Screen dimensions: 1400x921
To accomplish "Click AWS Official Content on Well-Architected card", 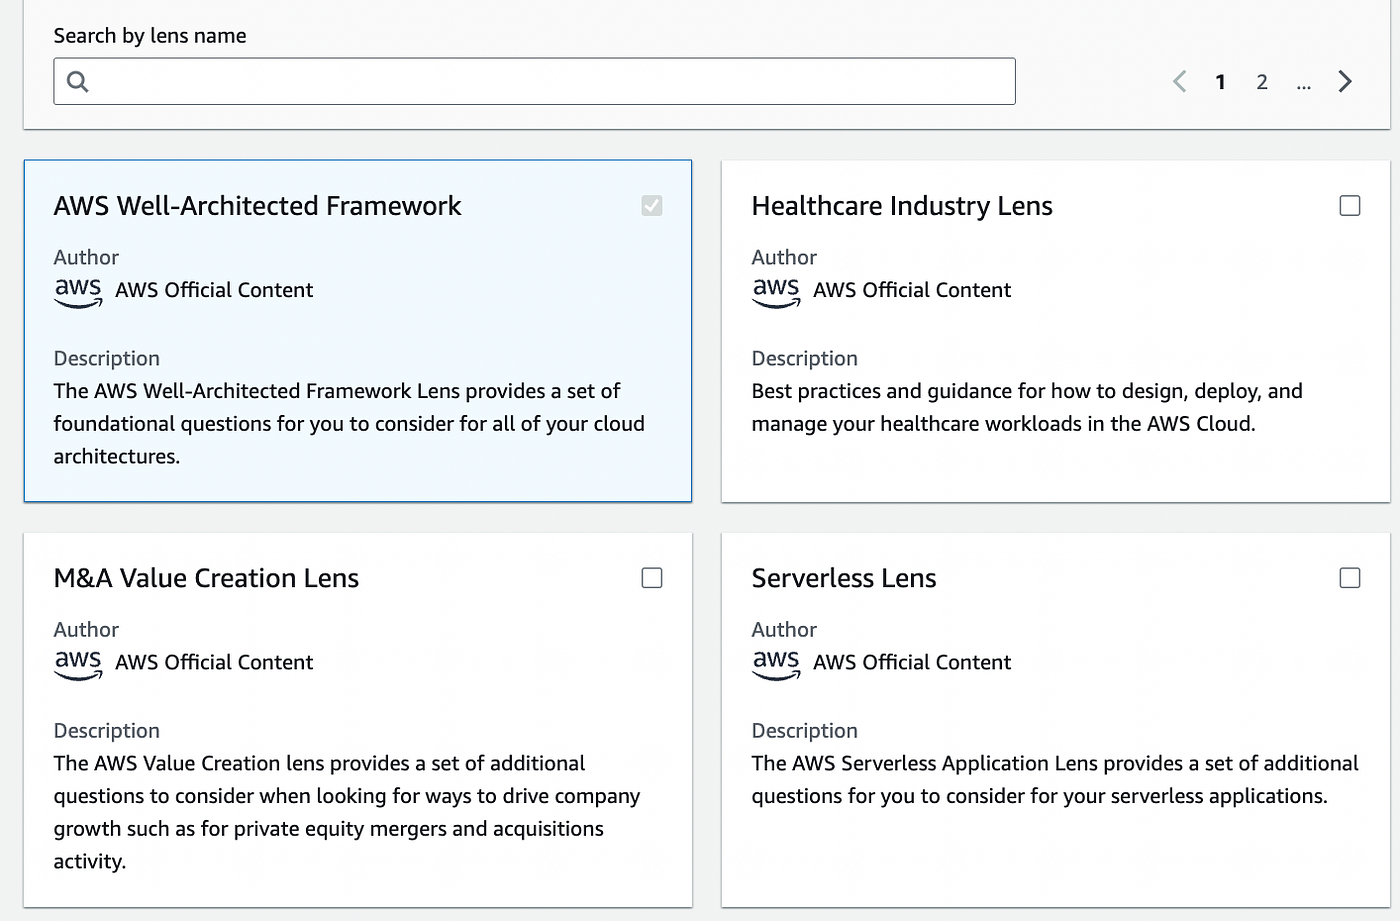I will (x=214, y=290).
